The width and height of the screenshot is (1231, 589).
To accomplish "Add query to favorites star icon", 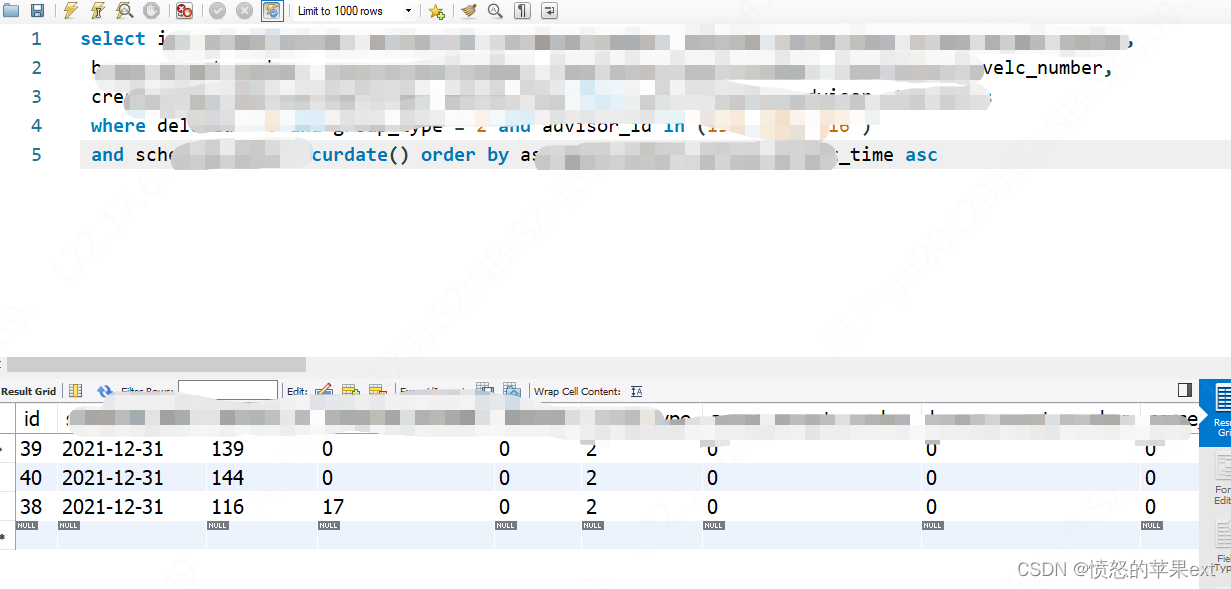I will coord(436,11).
